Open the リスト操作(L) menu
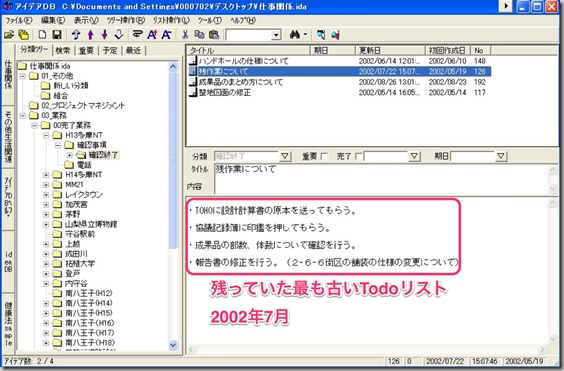Screen dimensions: 564x371 click(x=171, y=20)
